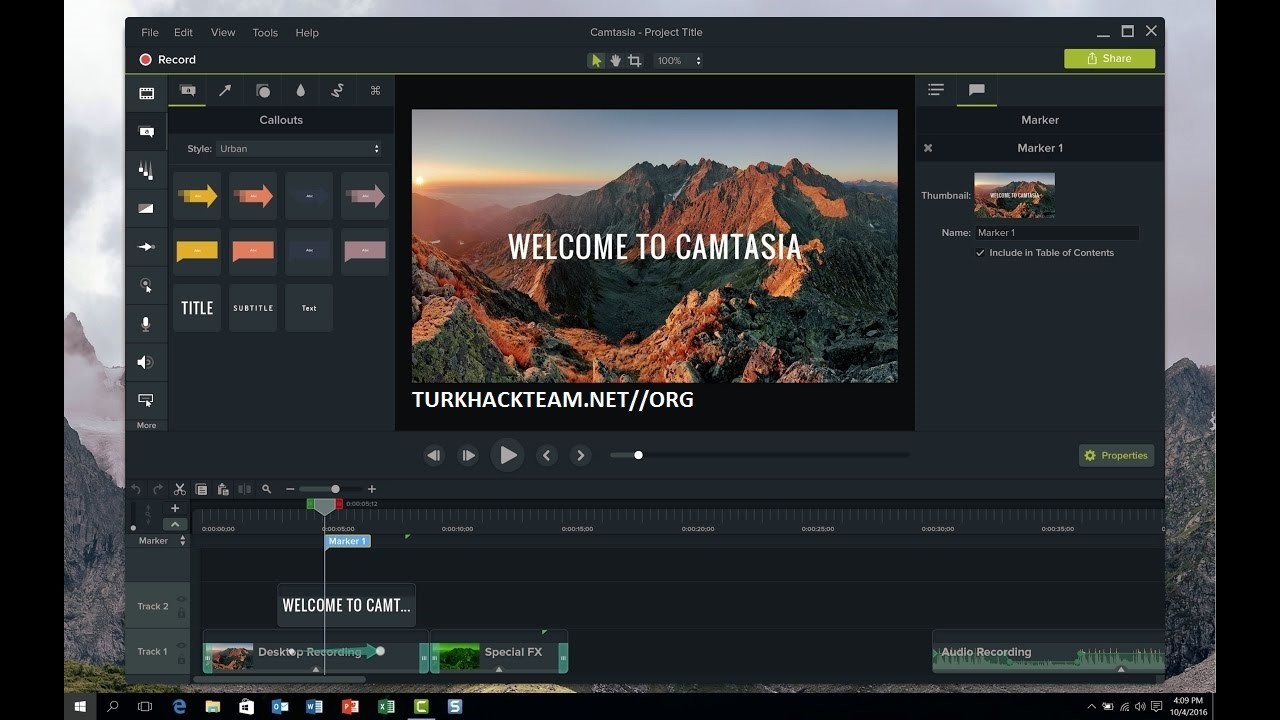
Task: Switch to the Sketch motion tab
Action: click(x=338, y=90)
